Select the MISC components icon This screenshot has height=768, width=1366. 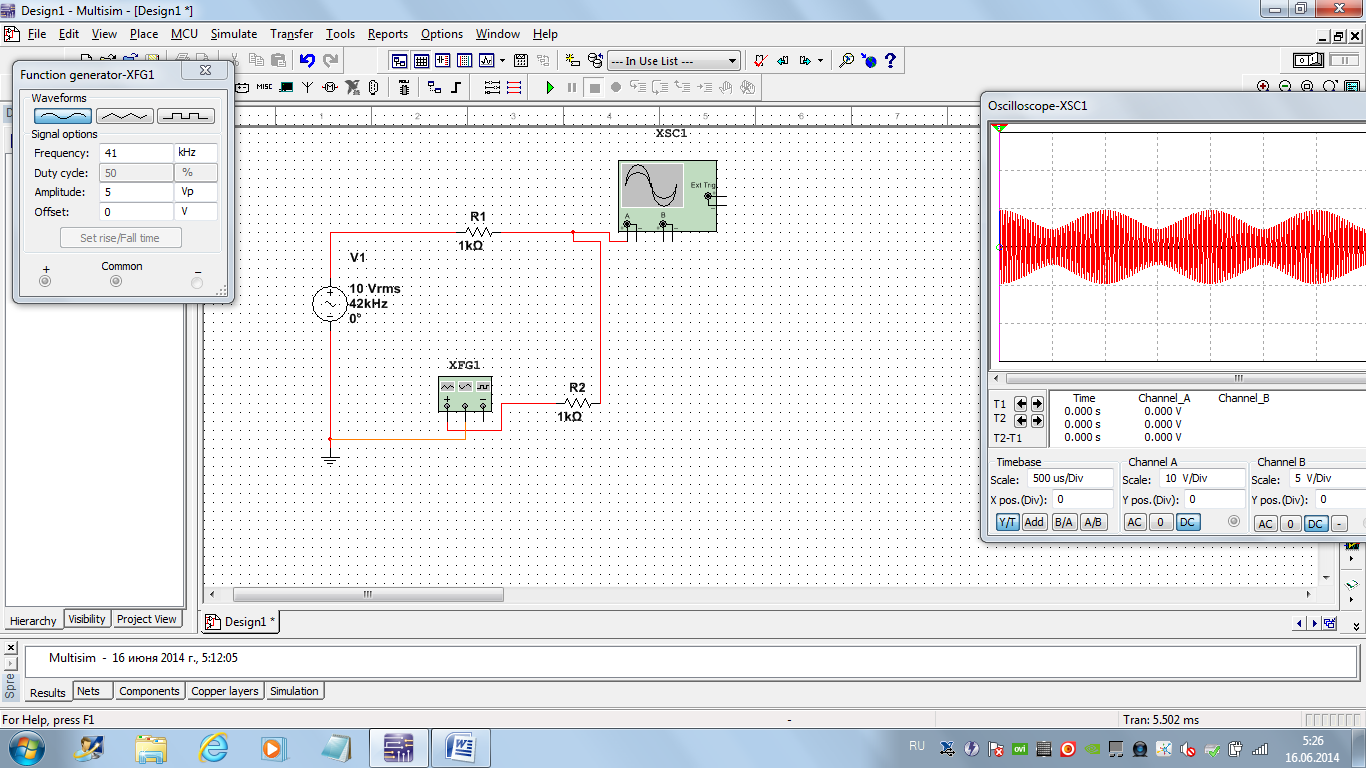point(264,87)
